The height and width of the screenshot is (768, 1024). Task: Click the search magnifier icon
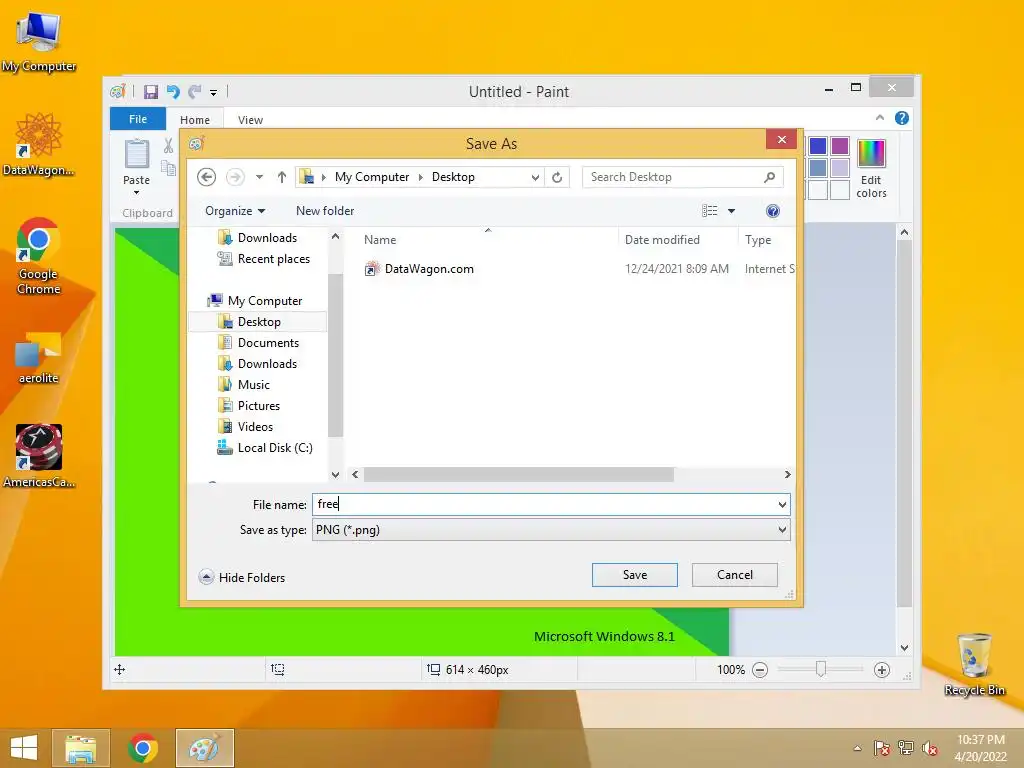click(x=769, y=177)
